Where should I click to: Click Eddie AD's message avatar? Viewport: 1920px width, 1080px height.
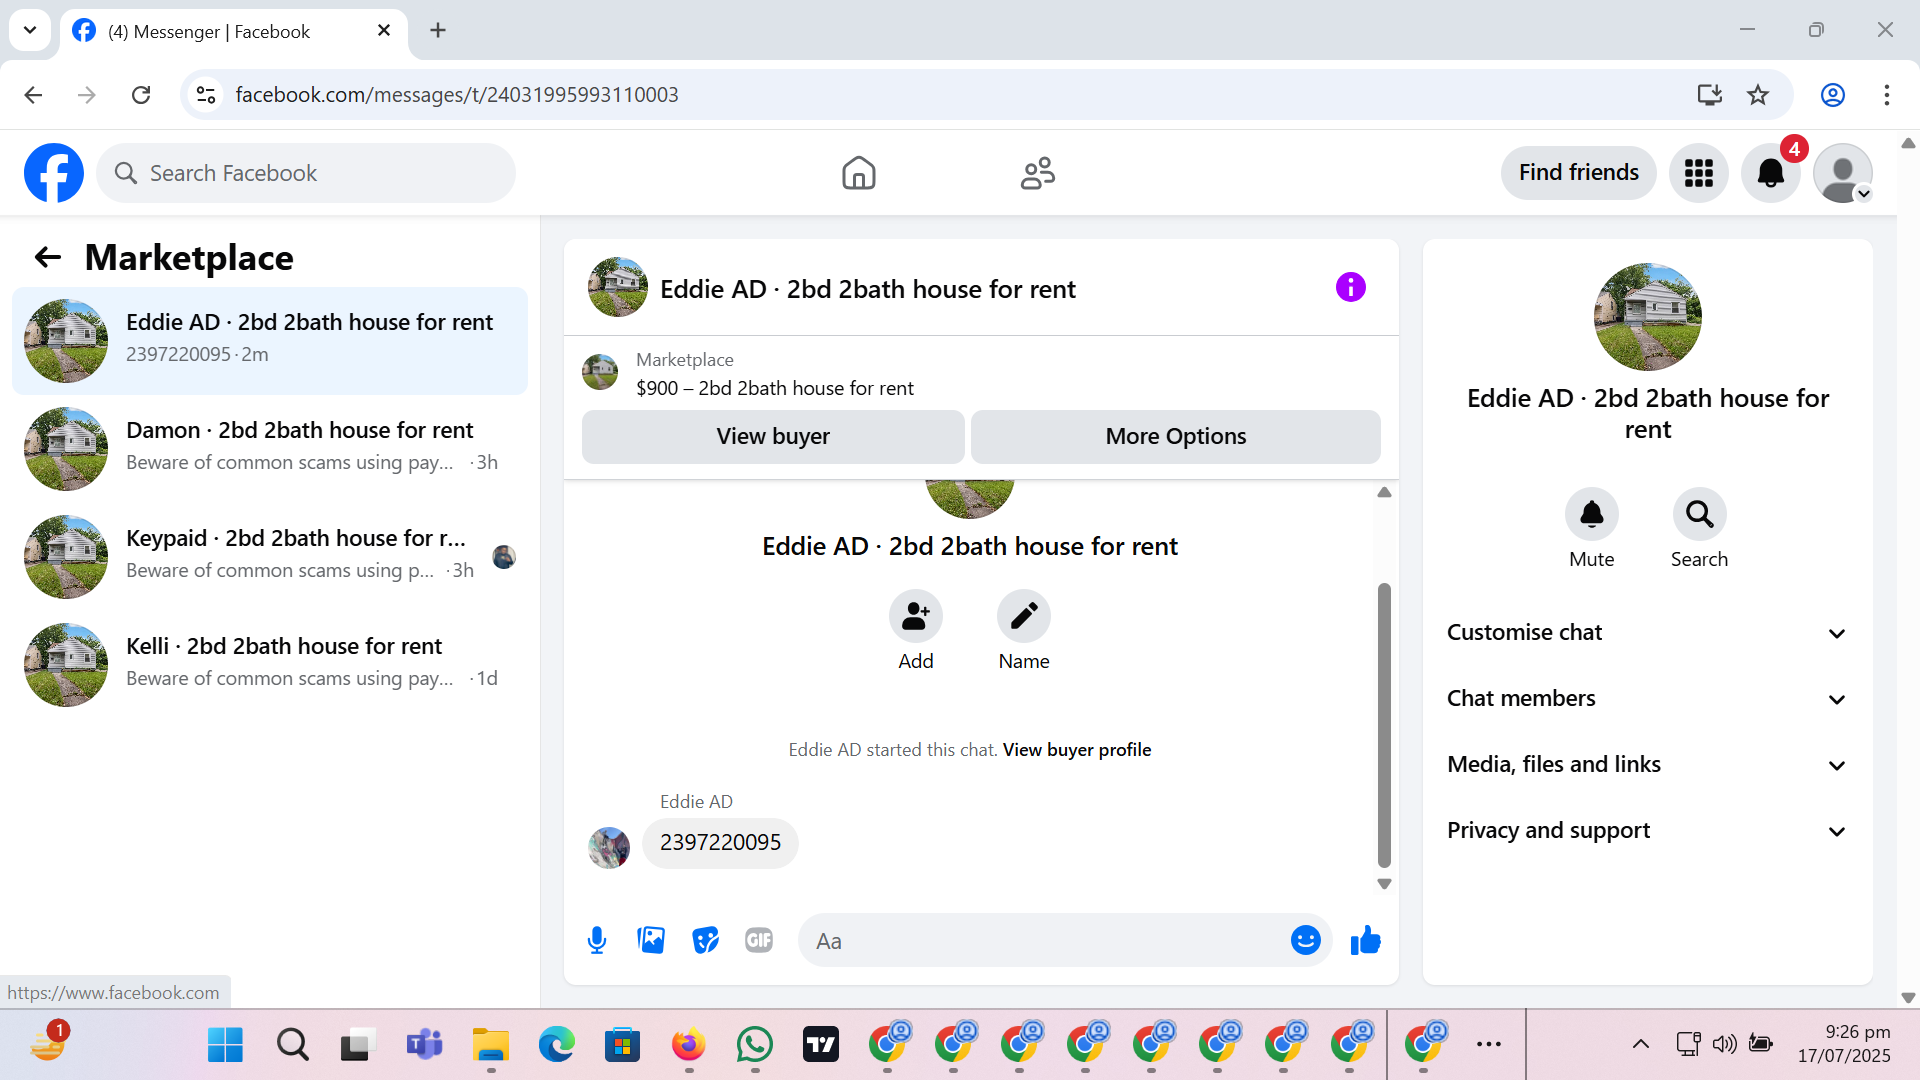(609, 848)
